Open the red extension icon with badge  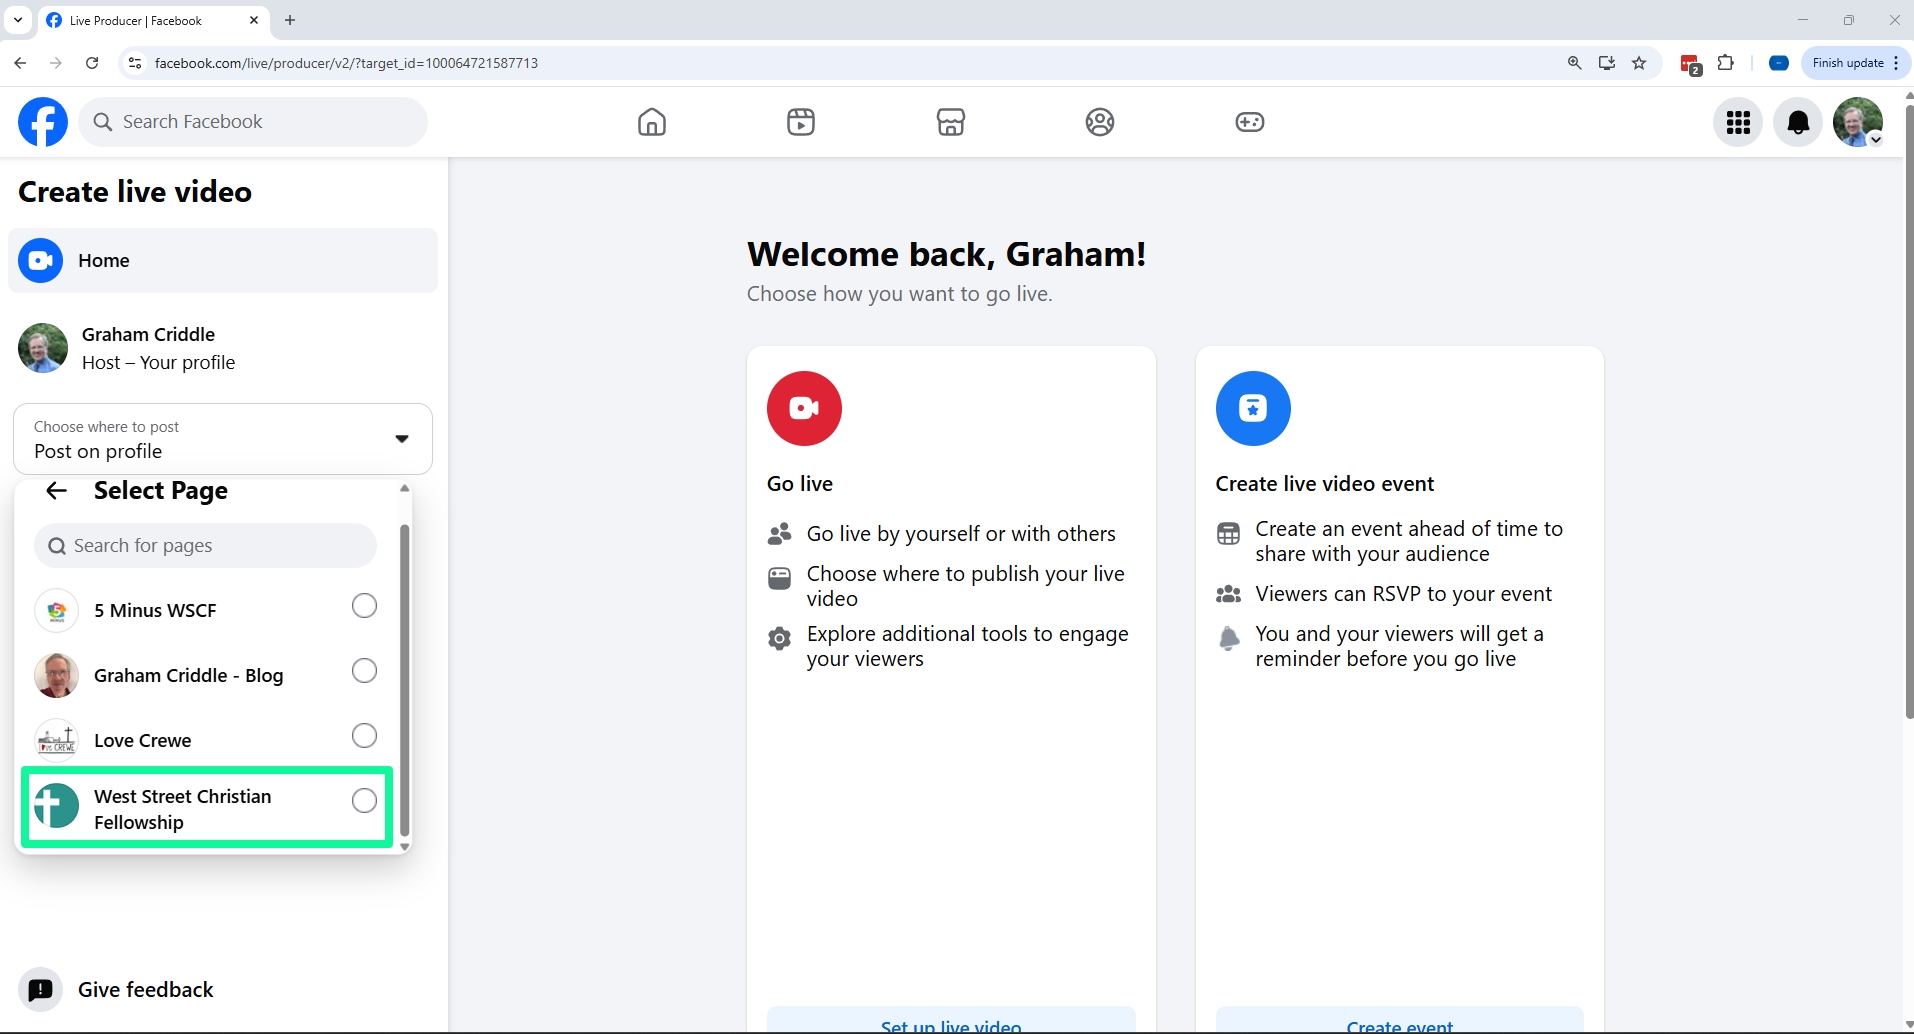coord(1691,65)
